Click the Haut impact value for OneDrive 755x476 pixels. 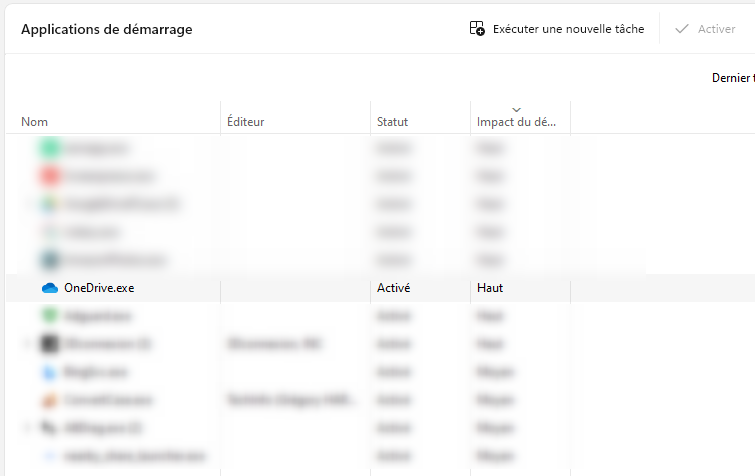490,288
